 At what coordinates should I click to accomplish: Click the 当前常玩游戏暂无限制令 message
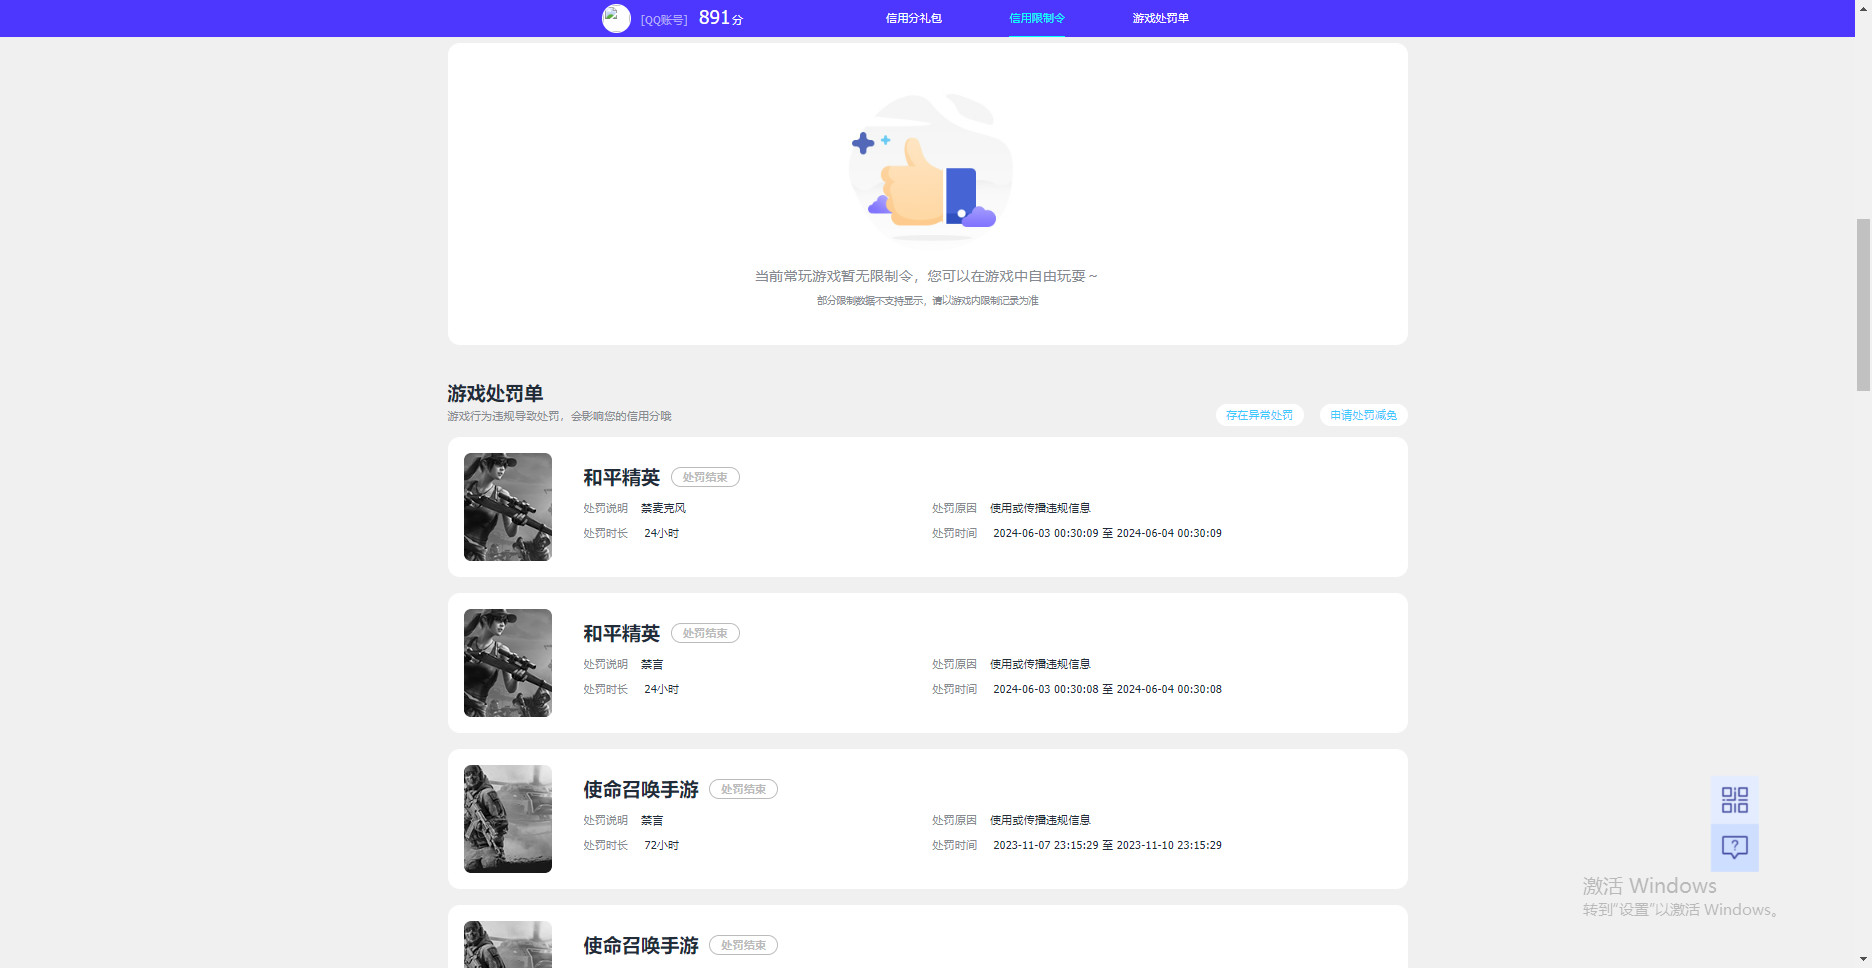[x=926, y=276]
